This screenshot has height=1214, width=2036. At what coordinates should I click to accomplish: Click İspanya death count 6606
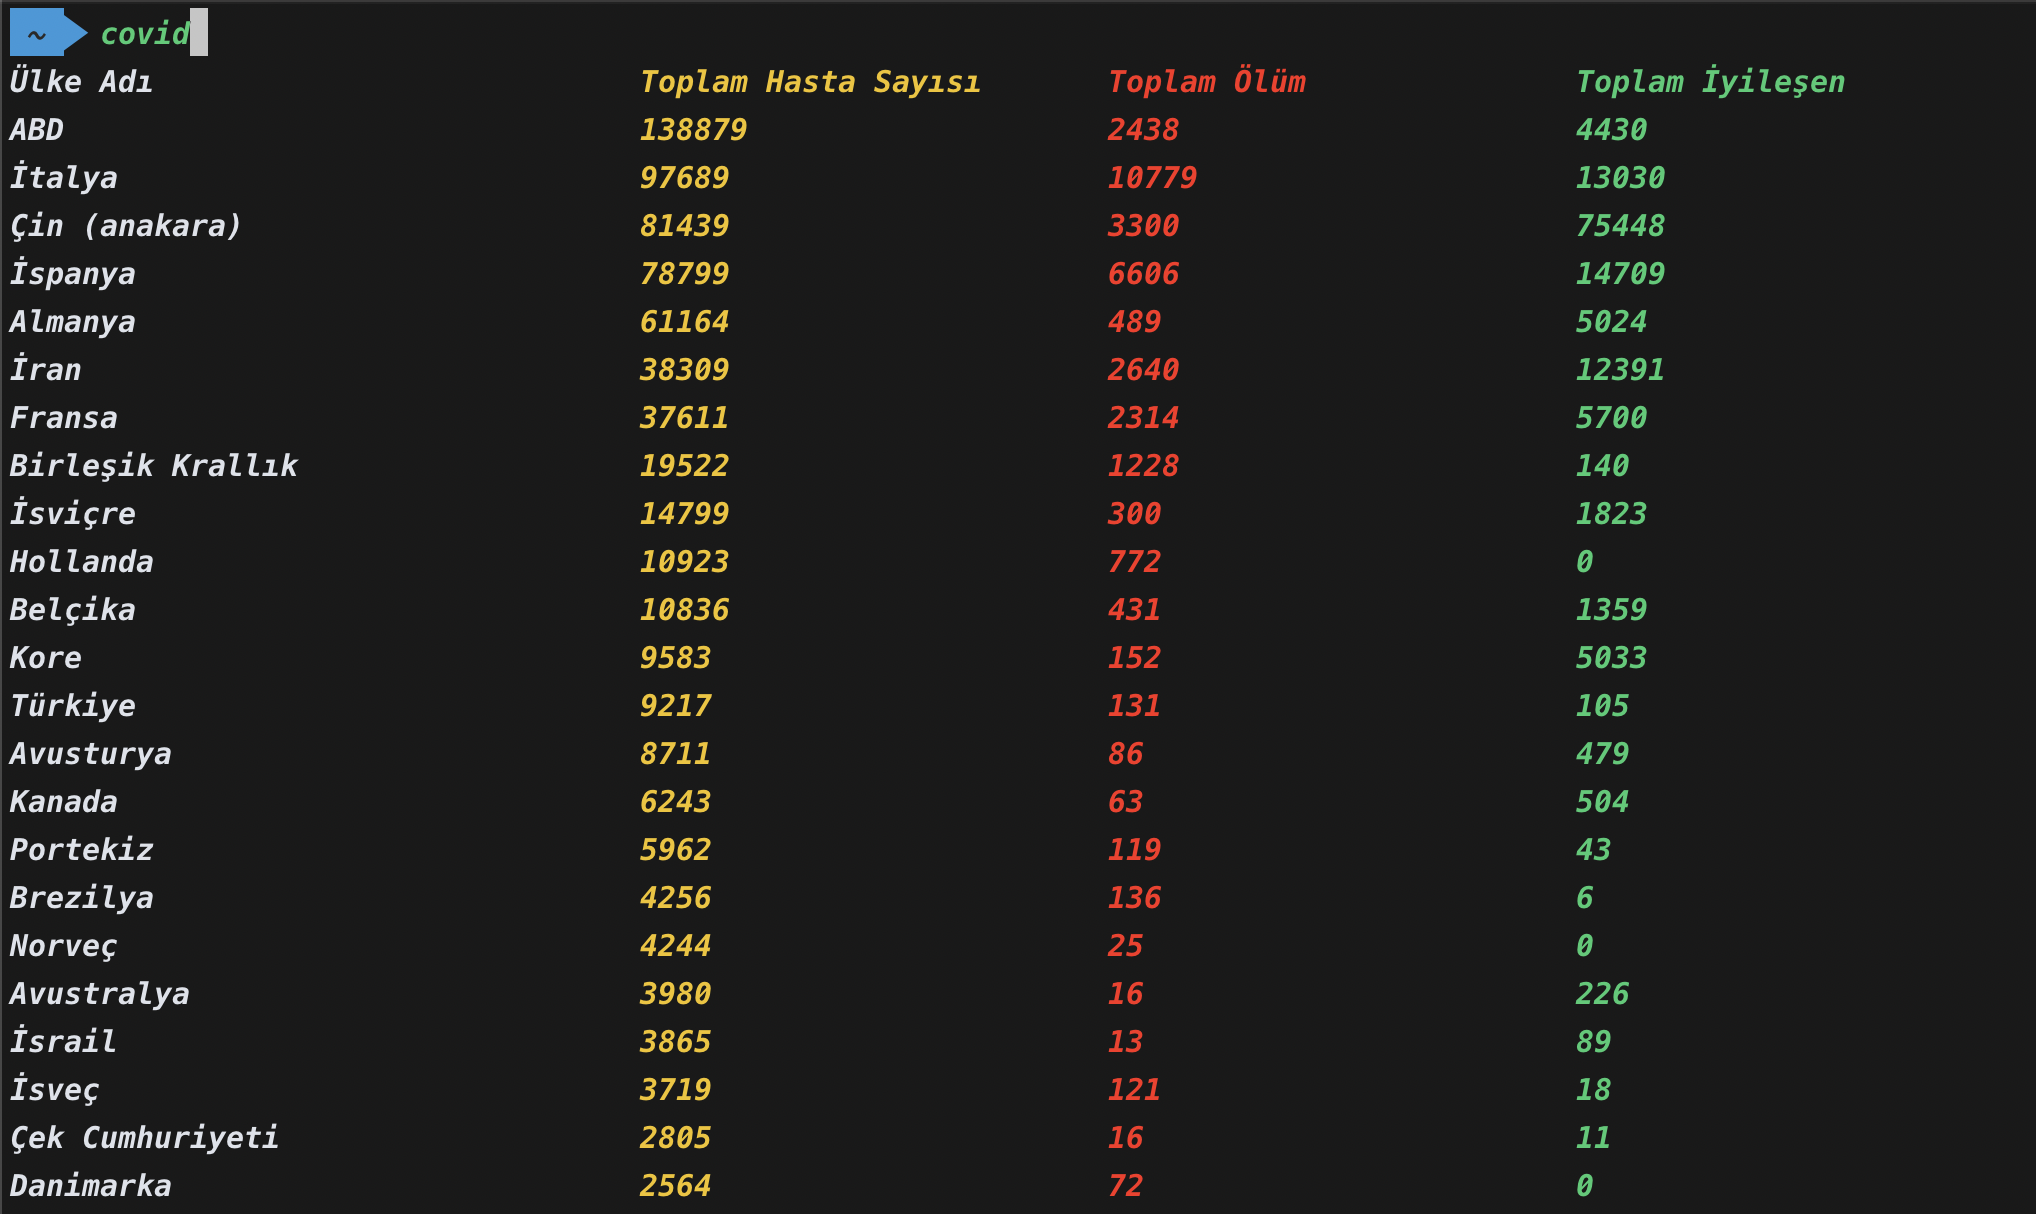click(x=1143, y=274)
